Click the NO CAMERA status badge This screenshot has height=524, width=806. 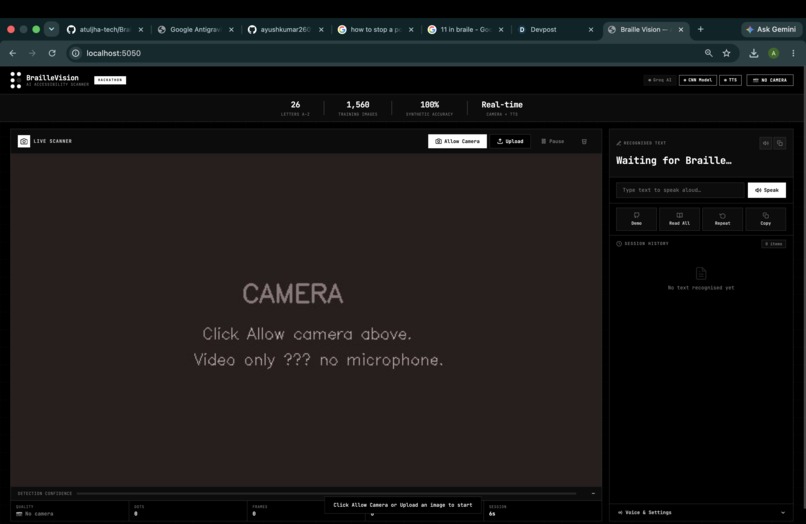coord(770,80)
